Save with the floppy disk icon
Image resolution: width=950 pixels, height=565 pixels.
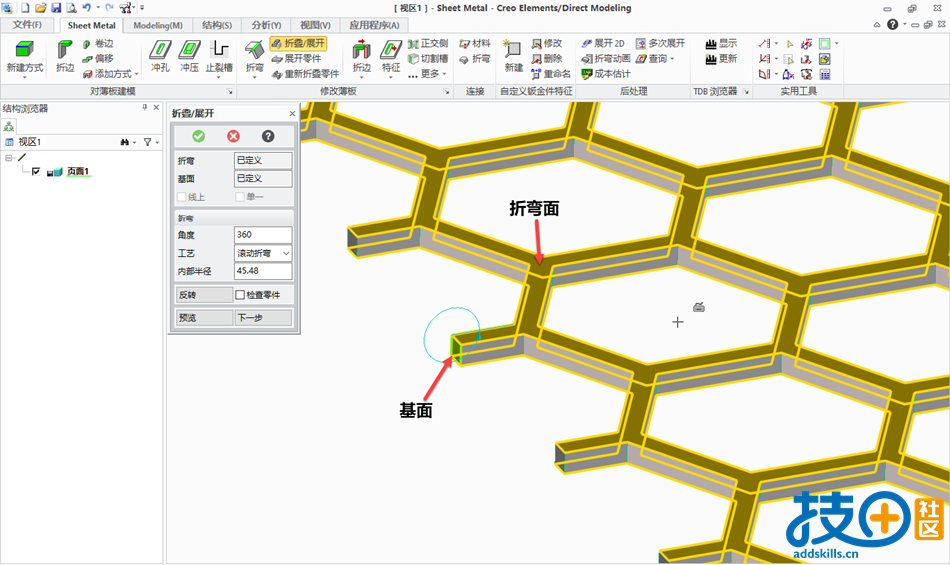(56, 8)
